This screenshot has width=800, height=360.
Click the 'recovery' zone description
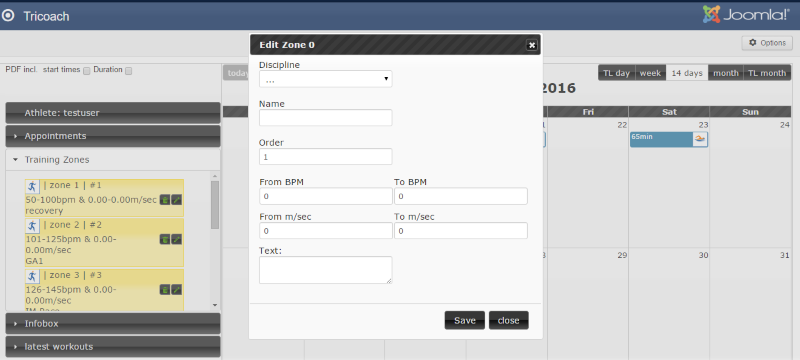[x=44, y=211]
